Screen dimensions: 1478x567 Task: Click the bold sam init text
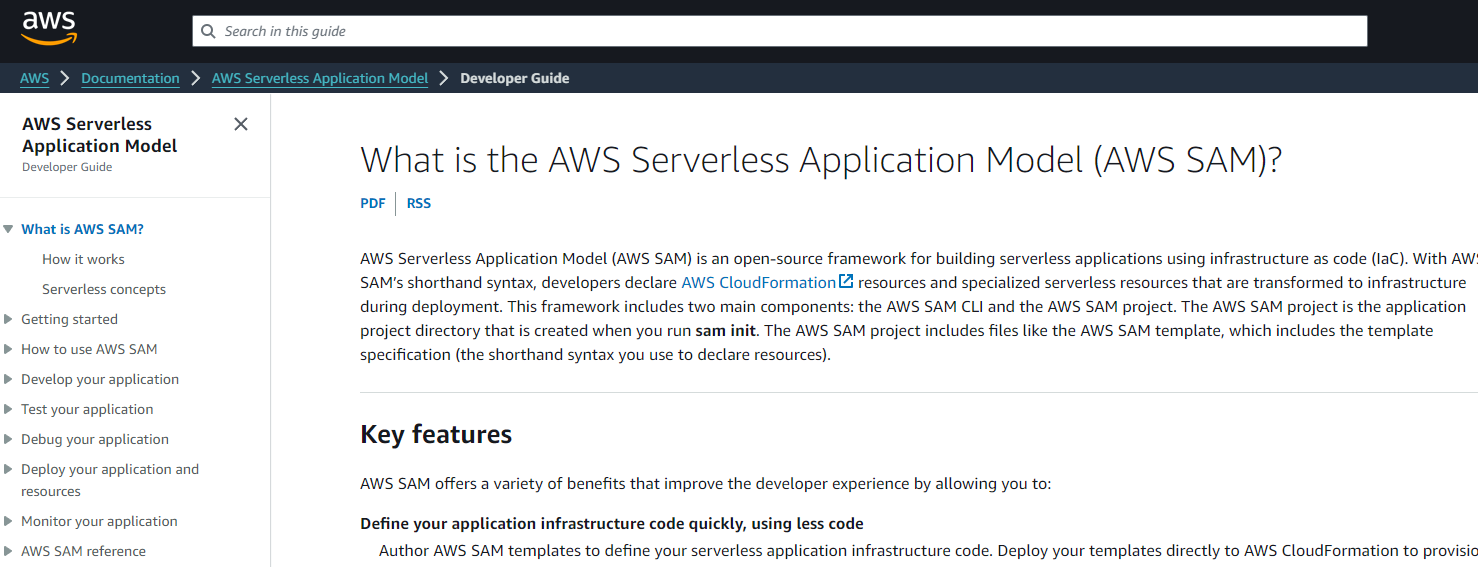726,330
